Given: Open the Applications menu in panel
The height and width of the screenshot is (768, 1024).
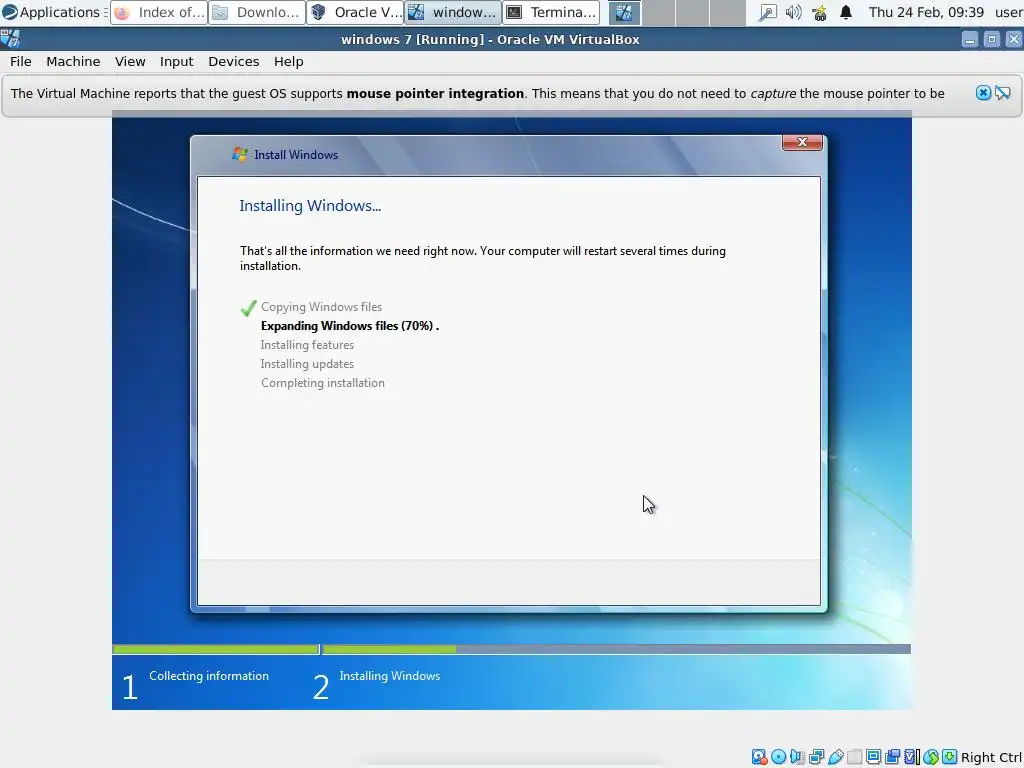Looking at the screenshot, I should pyautogui.click(x=51, y=12).
